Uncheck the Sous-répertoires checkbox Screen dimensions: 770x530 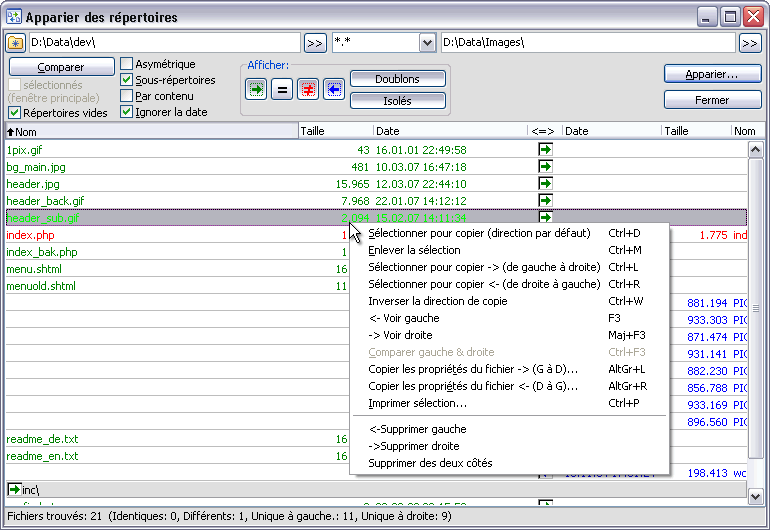click(127, 80)
